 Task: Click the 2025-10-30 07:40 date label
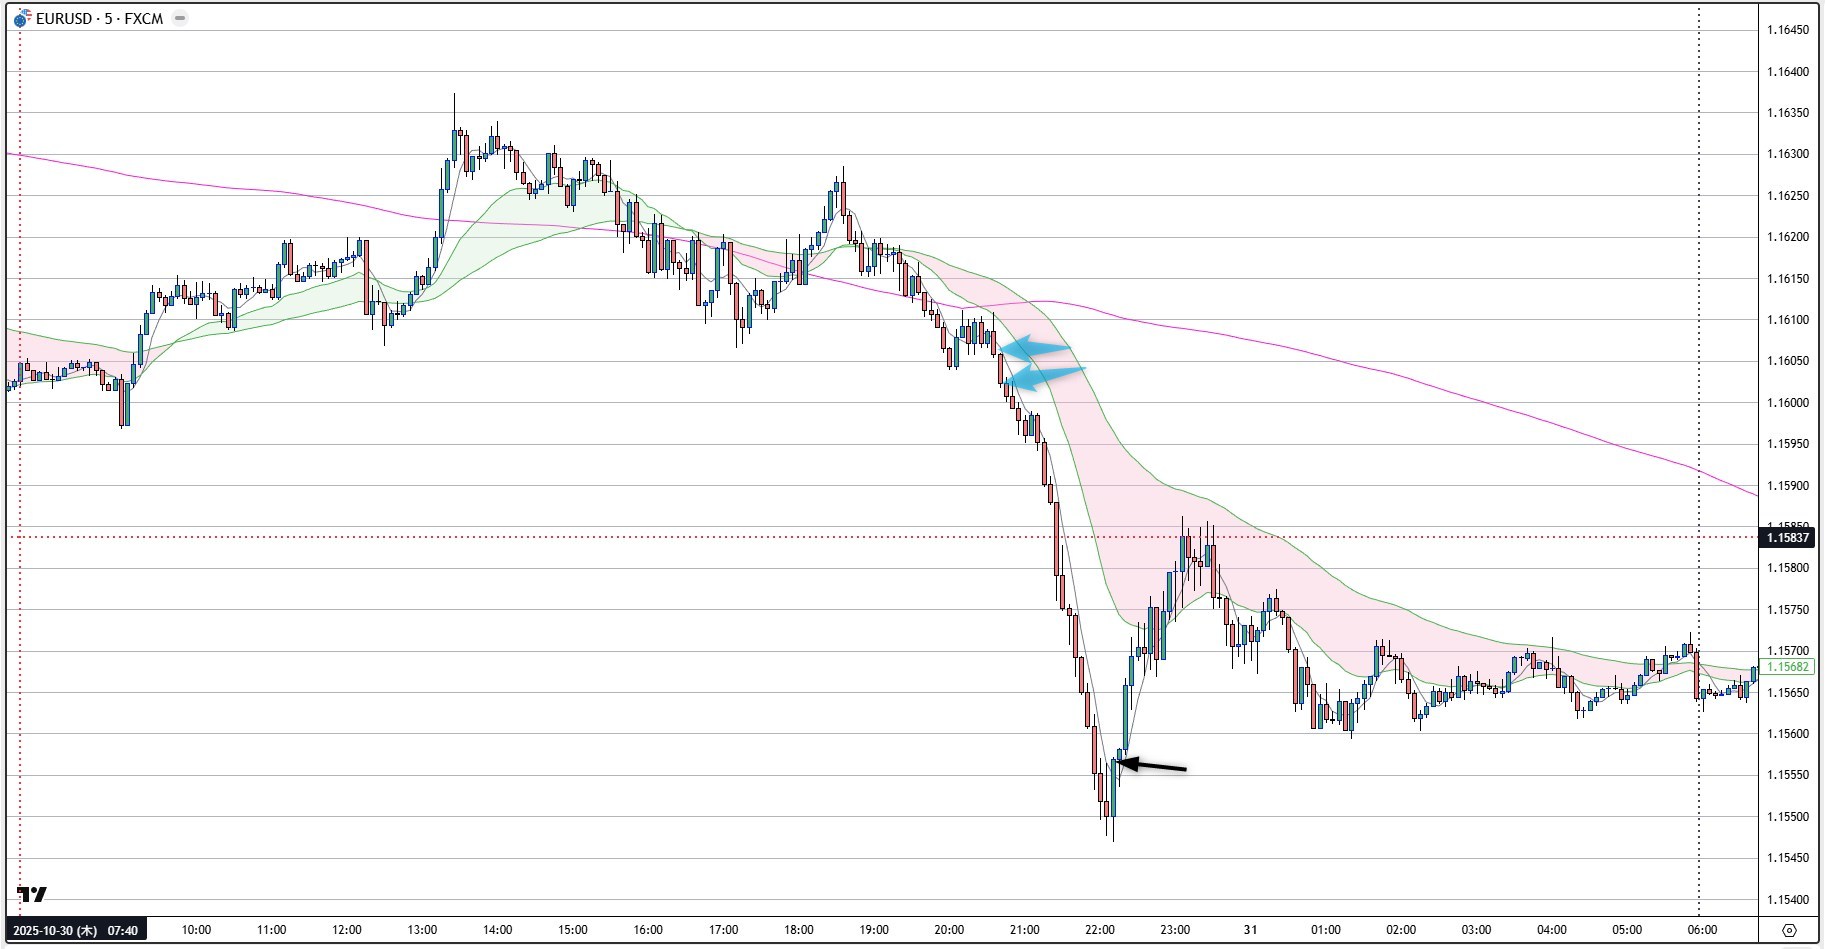[76, 930]
